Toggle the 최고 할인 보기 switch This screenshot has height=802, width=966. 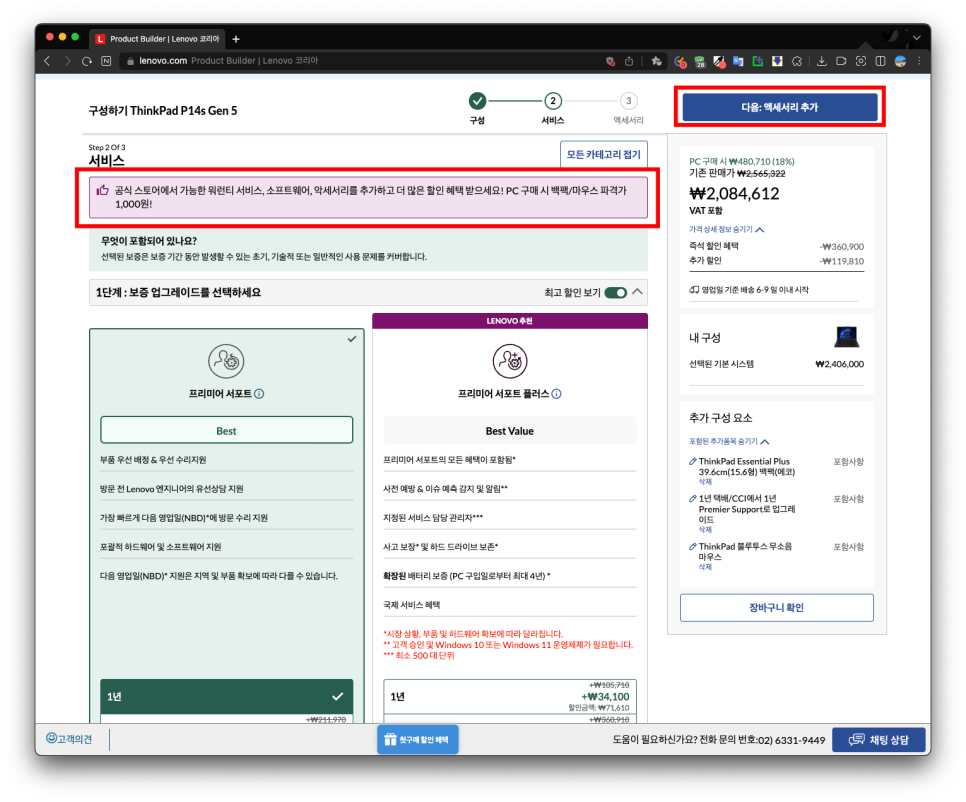coord(615,293)
